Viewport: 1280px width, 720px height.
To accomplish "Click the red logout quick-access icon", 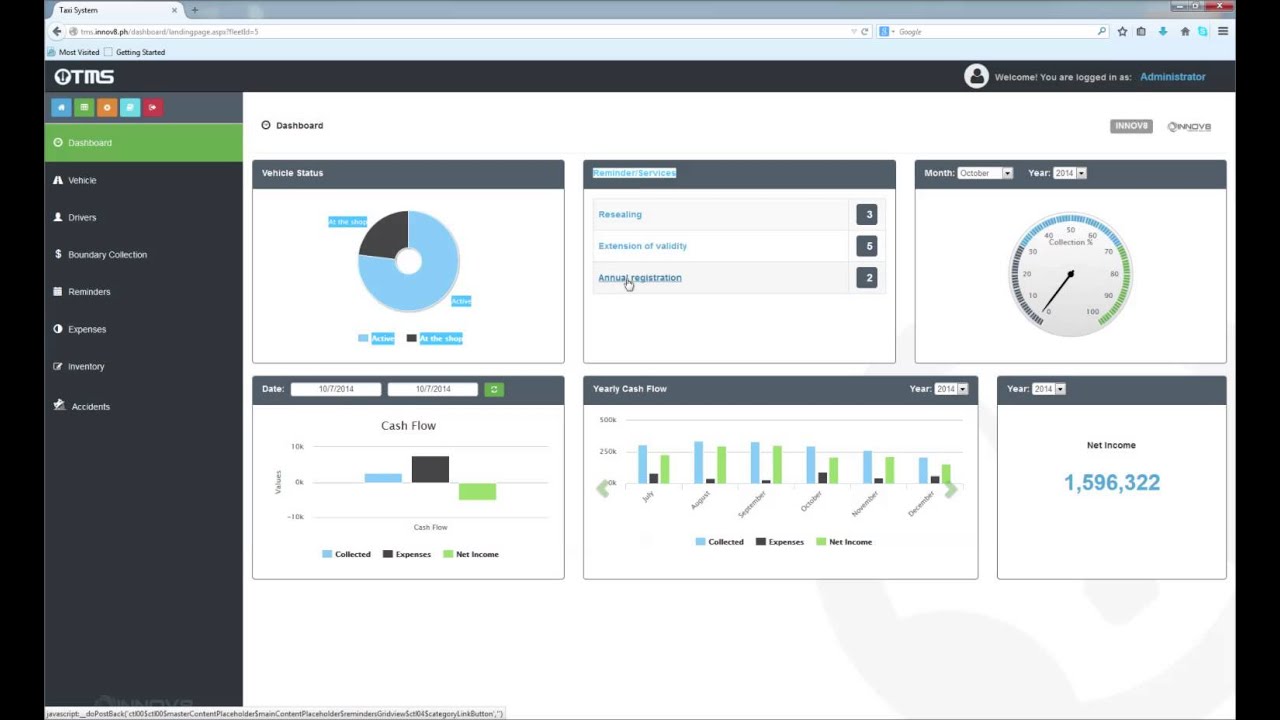I will click(x=152, y=107).
